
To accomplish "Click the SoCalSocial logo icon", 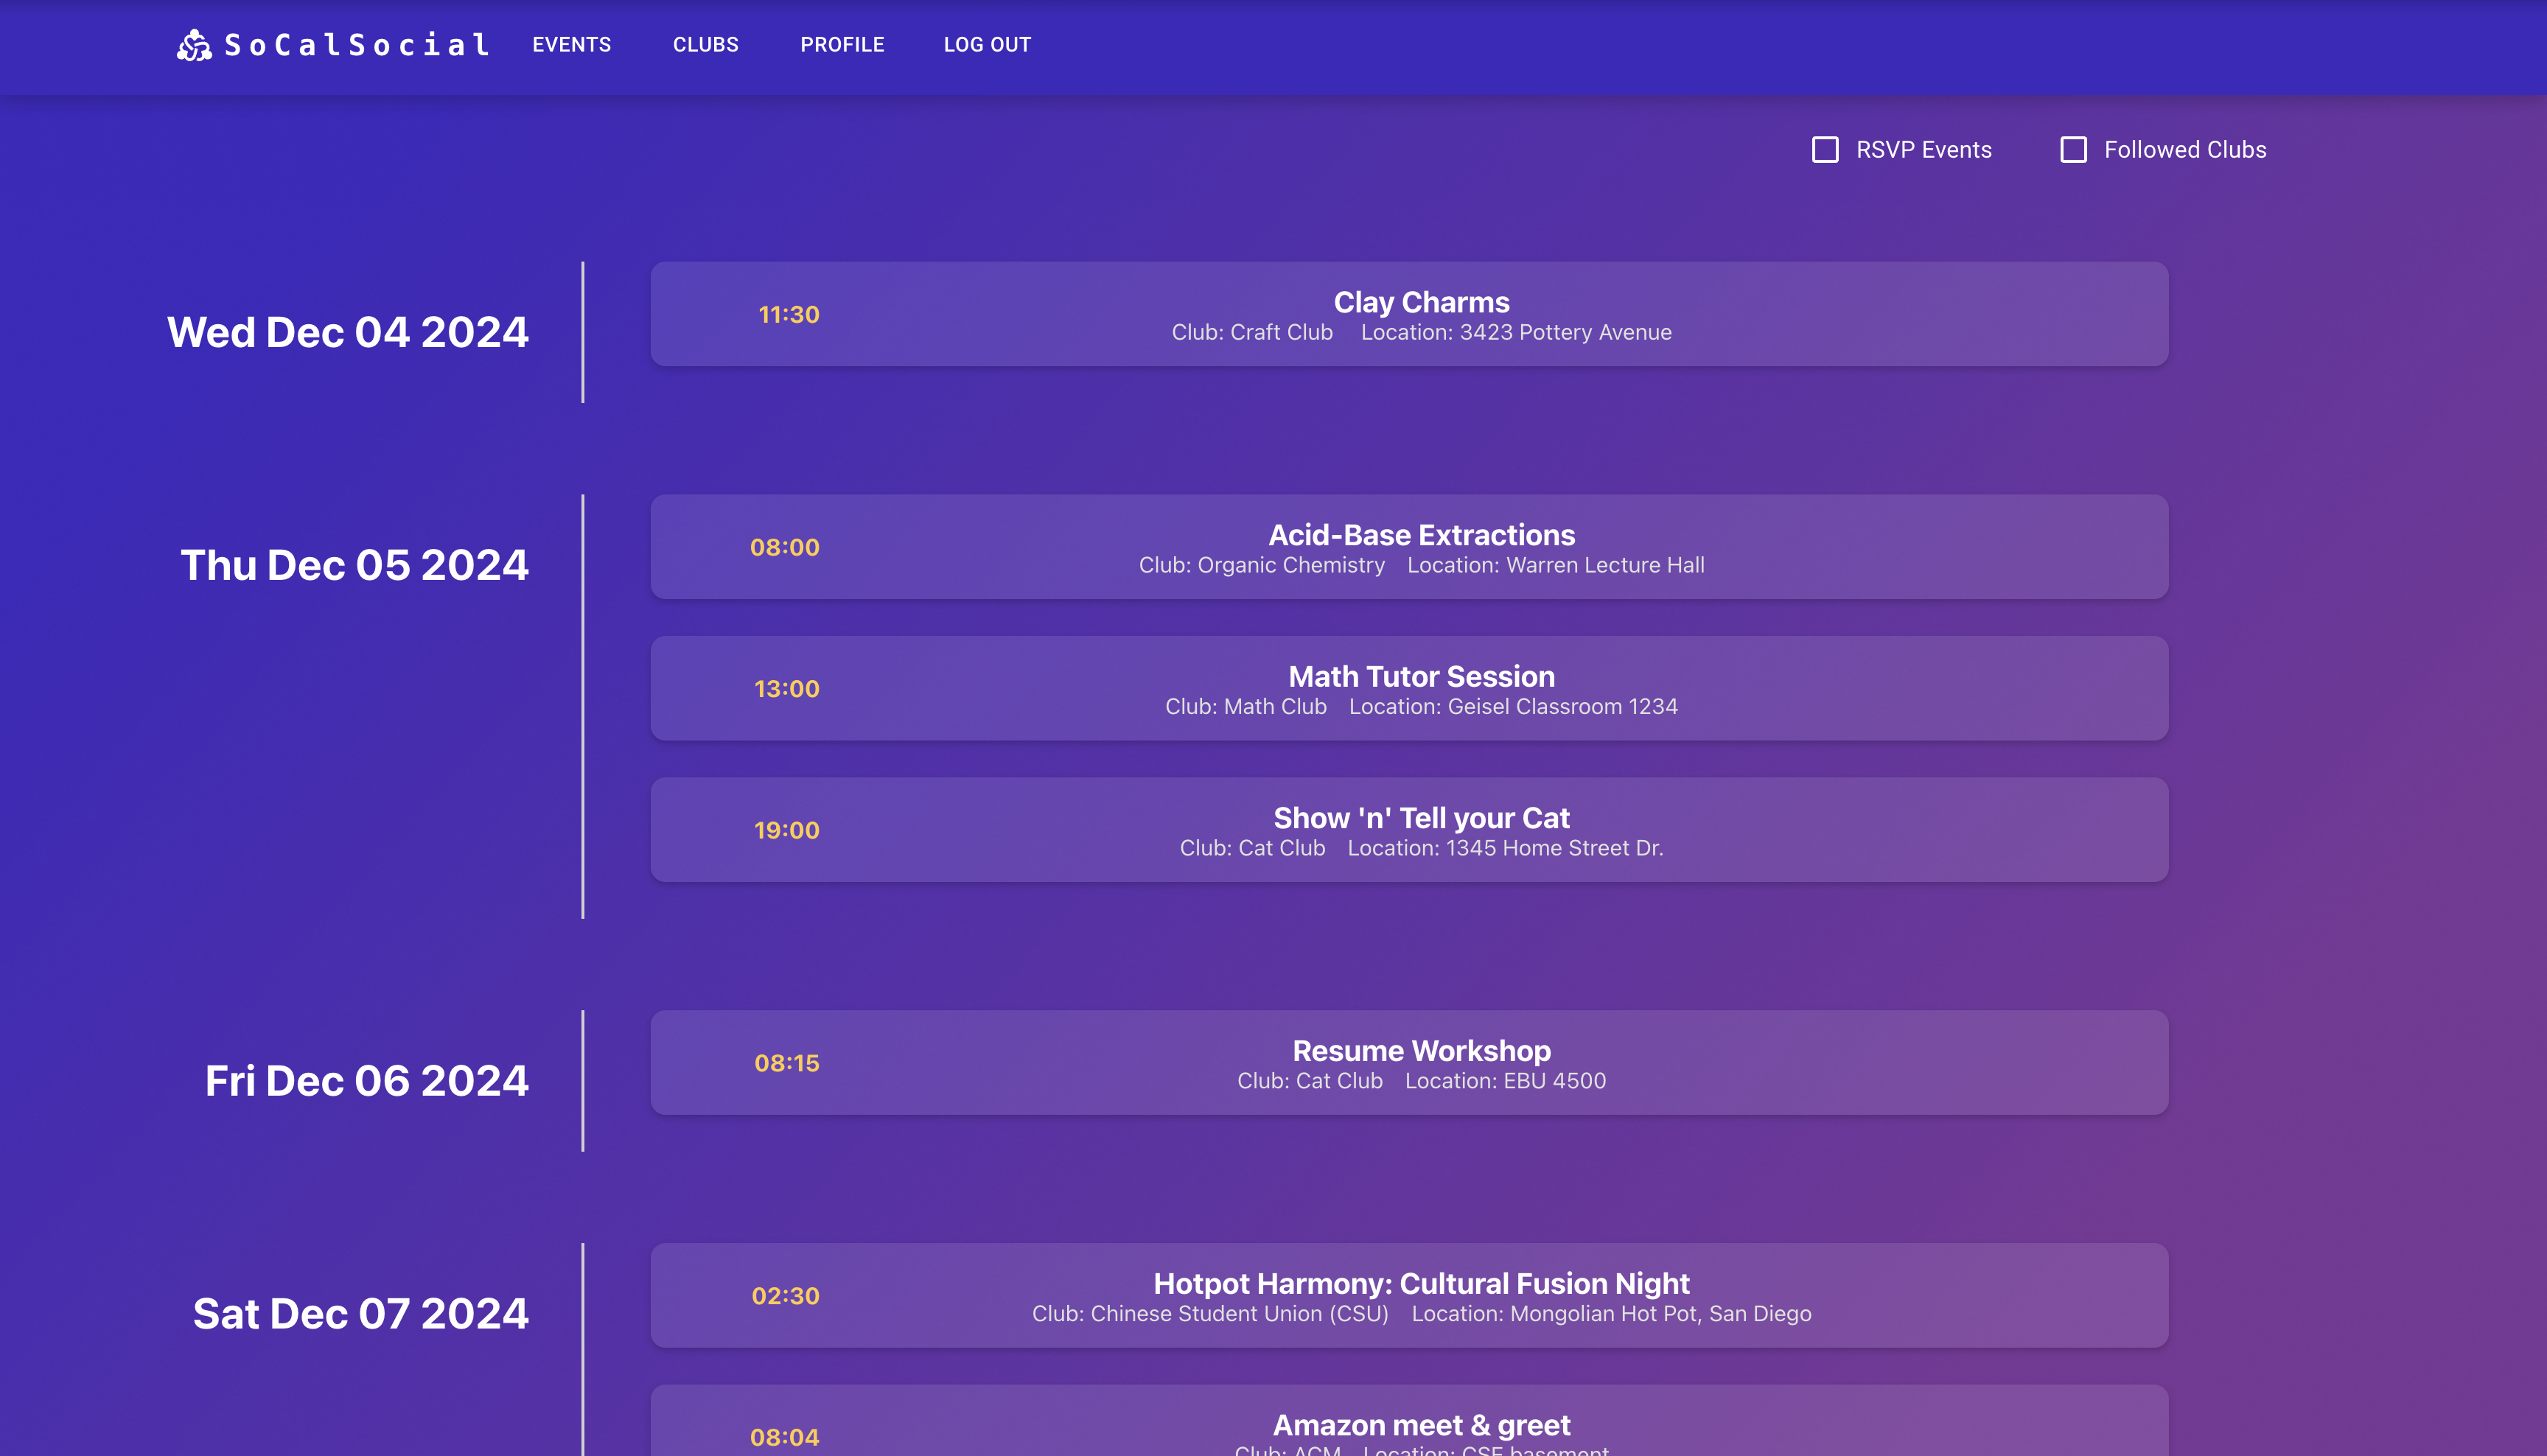I will click(x=194, y=45).
